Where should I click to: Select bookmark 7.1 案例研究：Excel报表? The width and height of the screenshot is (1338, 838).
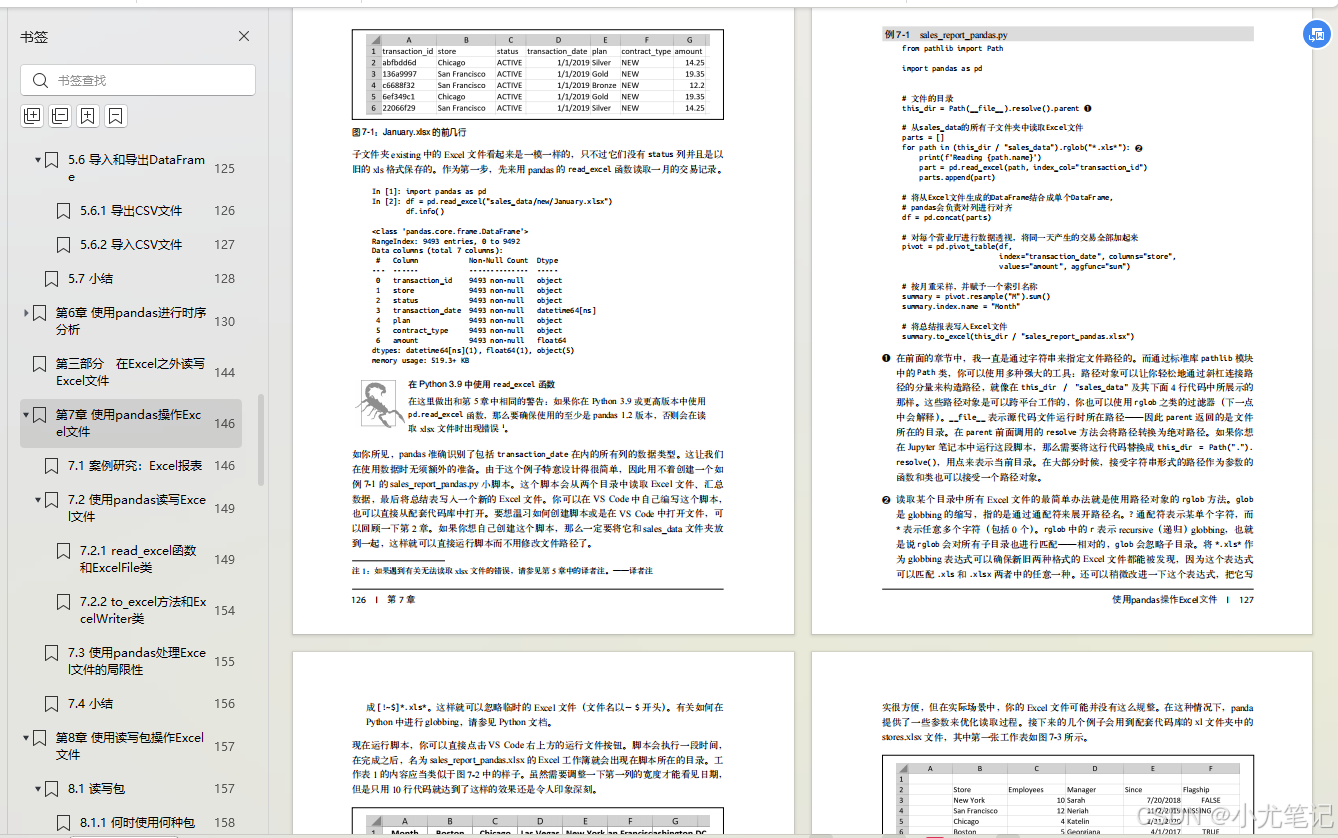coord(135,466)
